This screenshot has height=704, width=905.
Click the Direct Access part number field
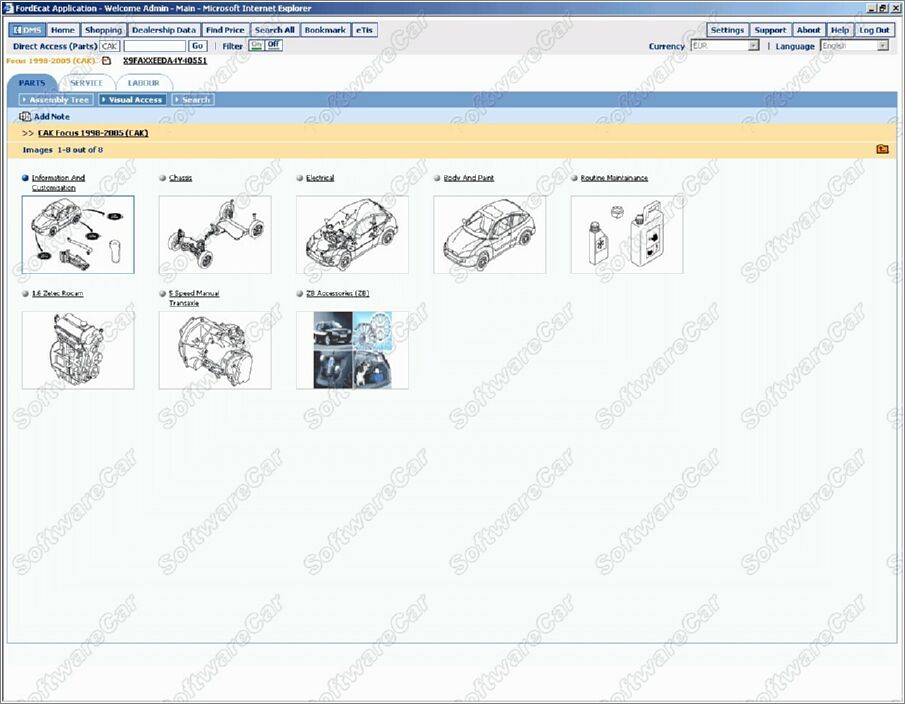[154, 46]
